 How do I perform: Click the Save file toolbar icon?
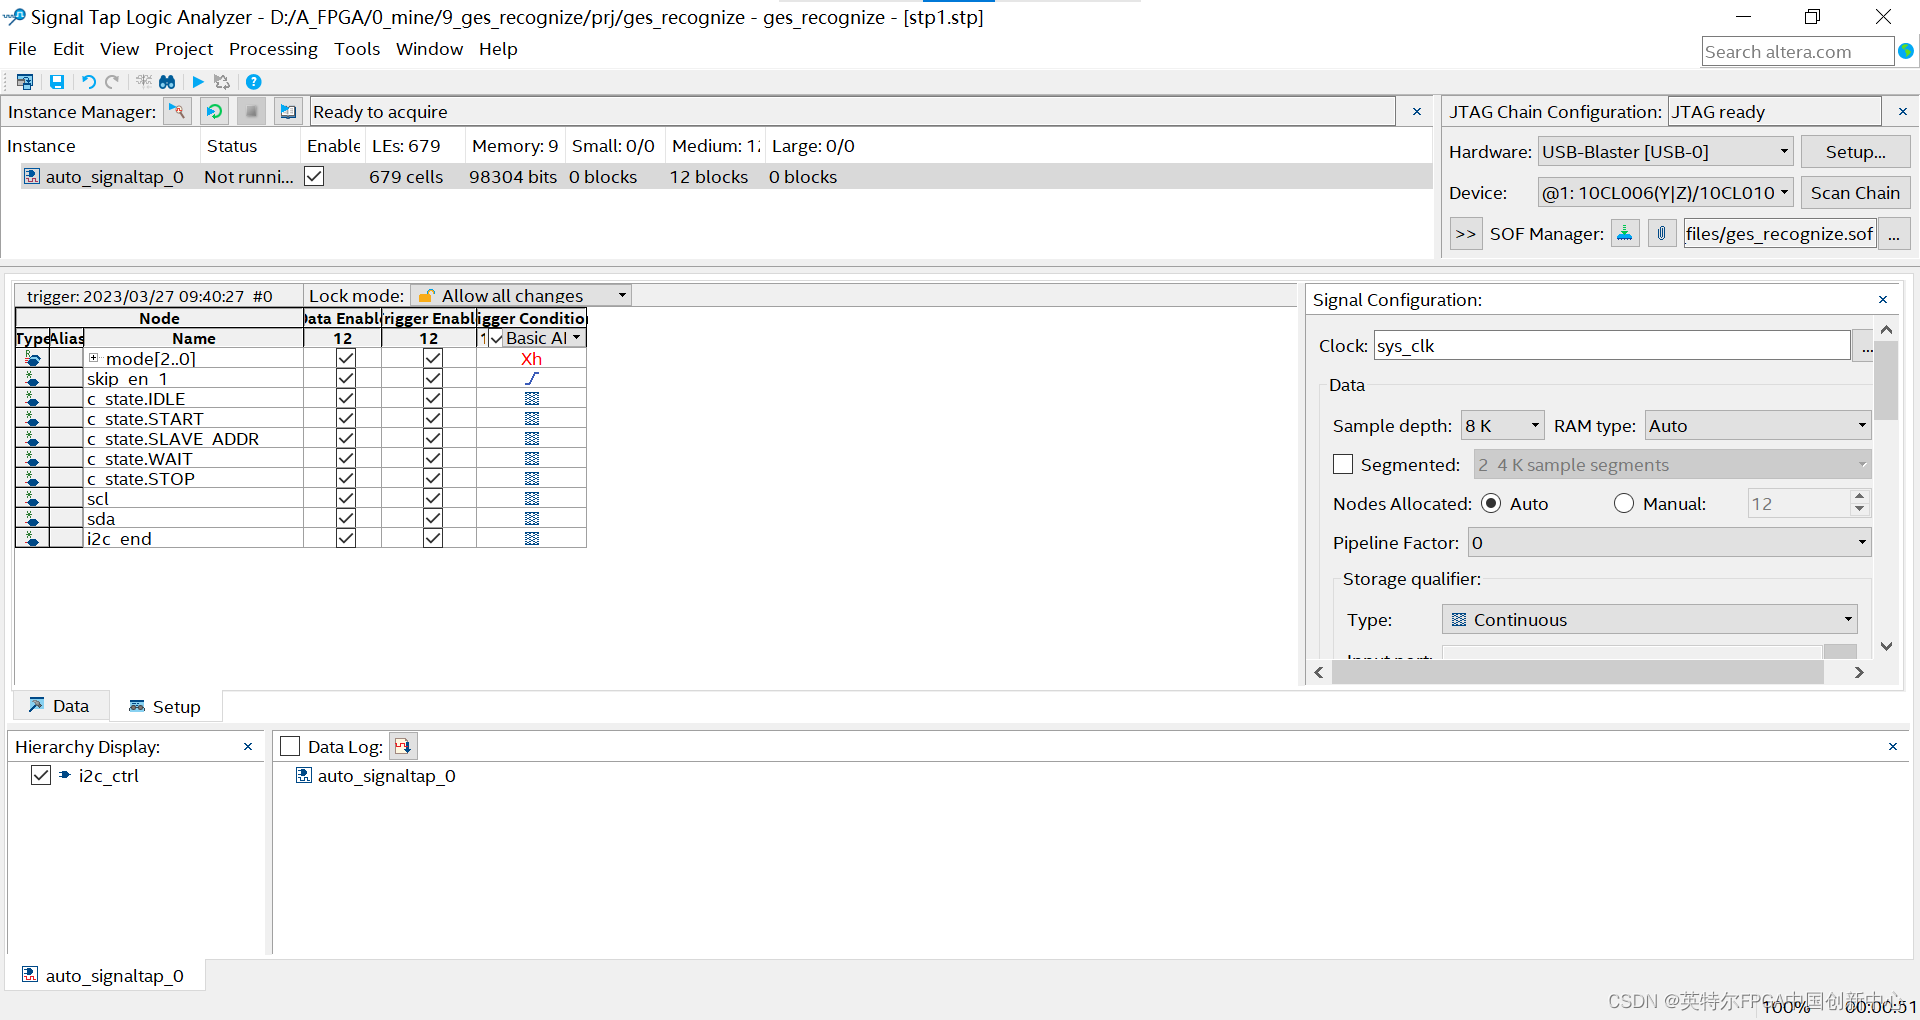coord(57,82)
